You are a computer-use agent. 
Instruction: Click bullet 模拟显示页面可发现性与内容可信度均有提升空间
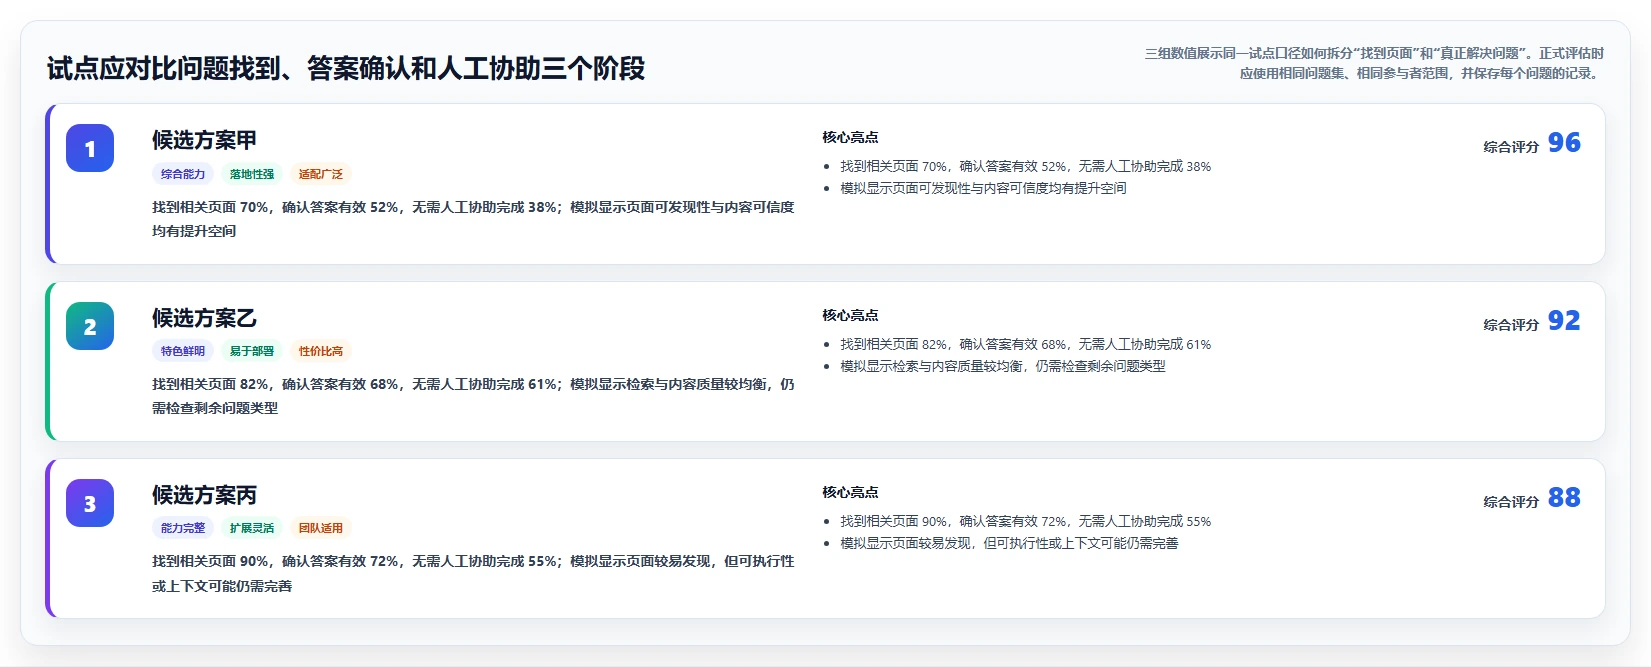[983, 188]
